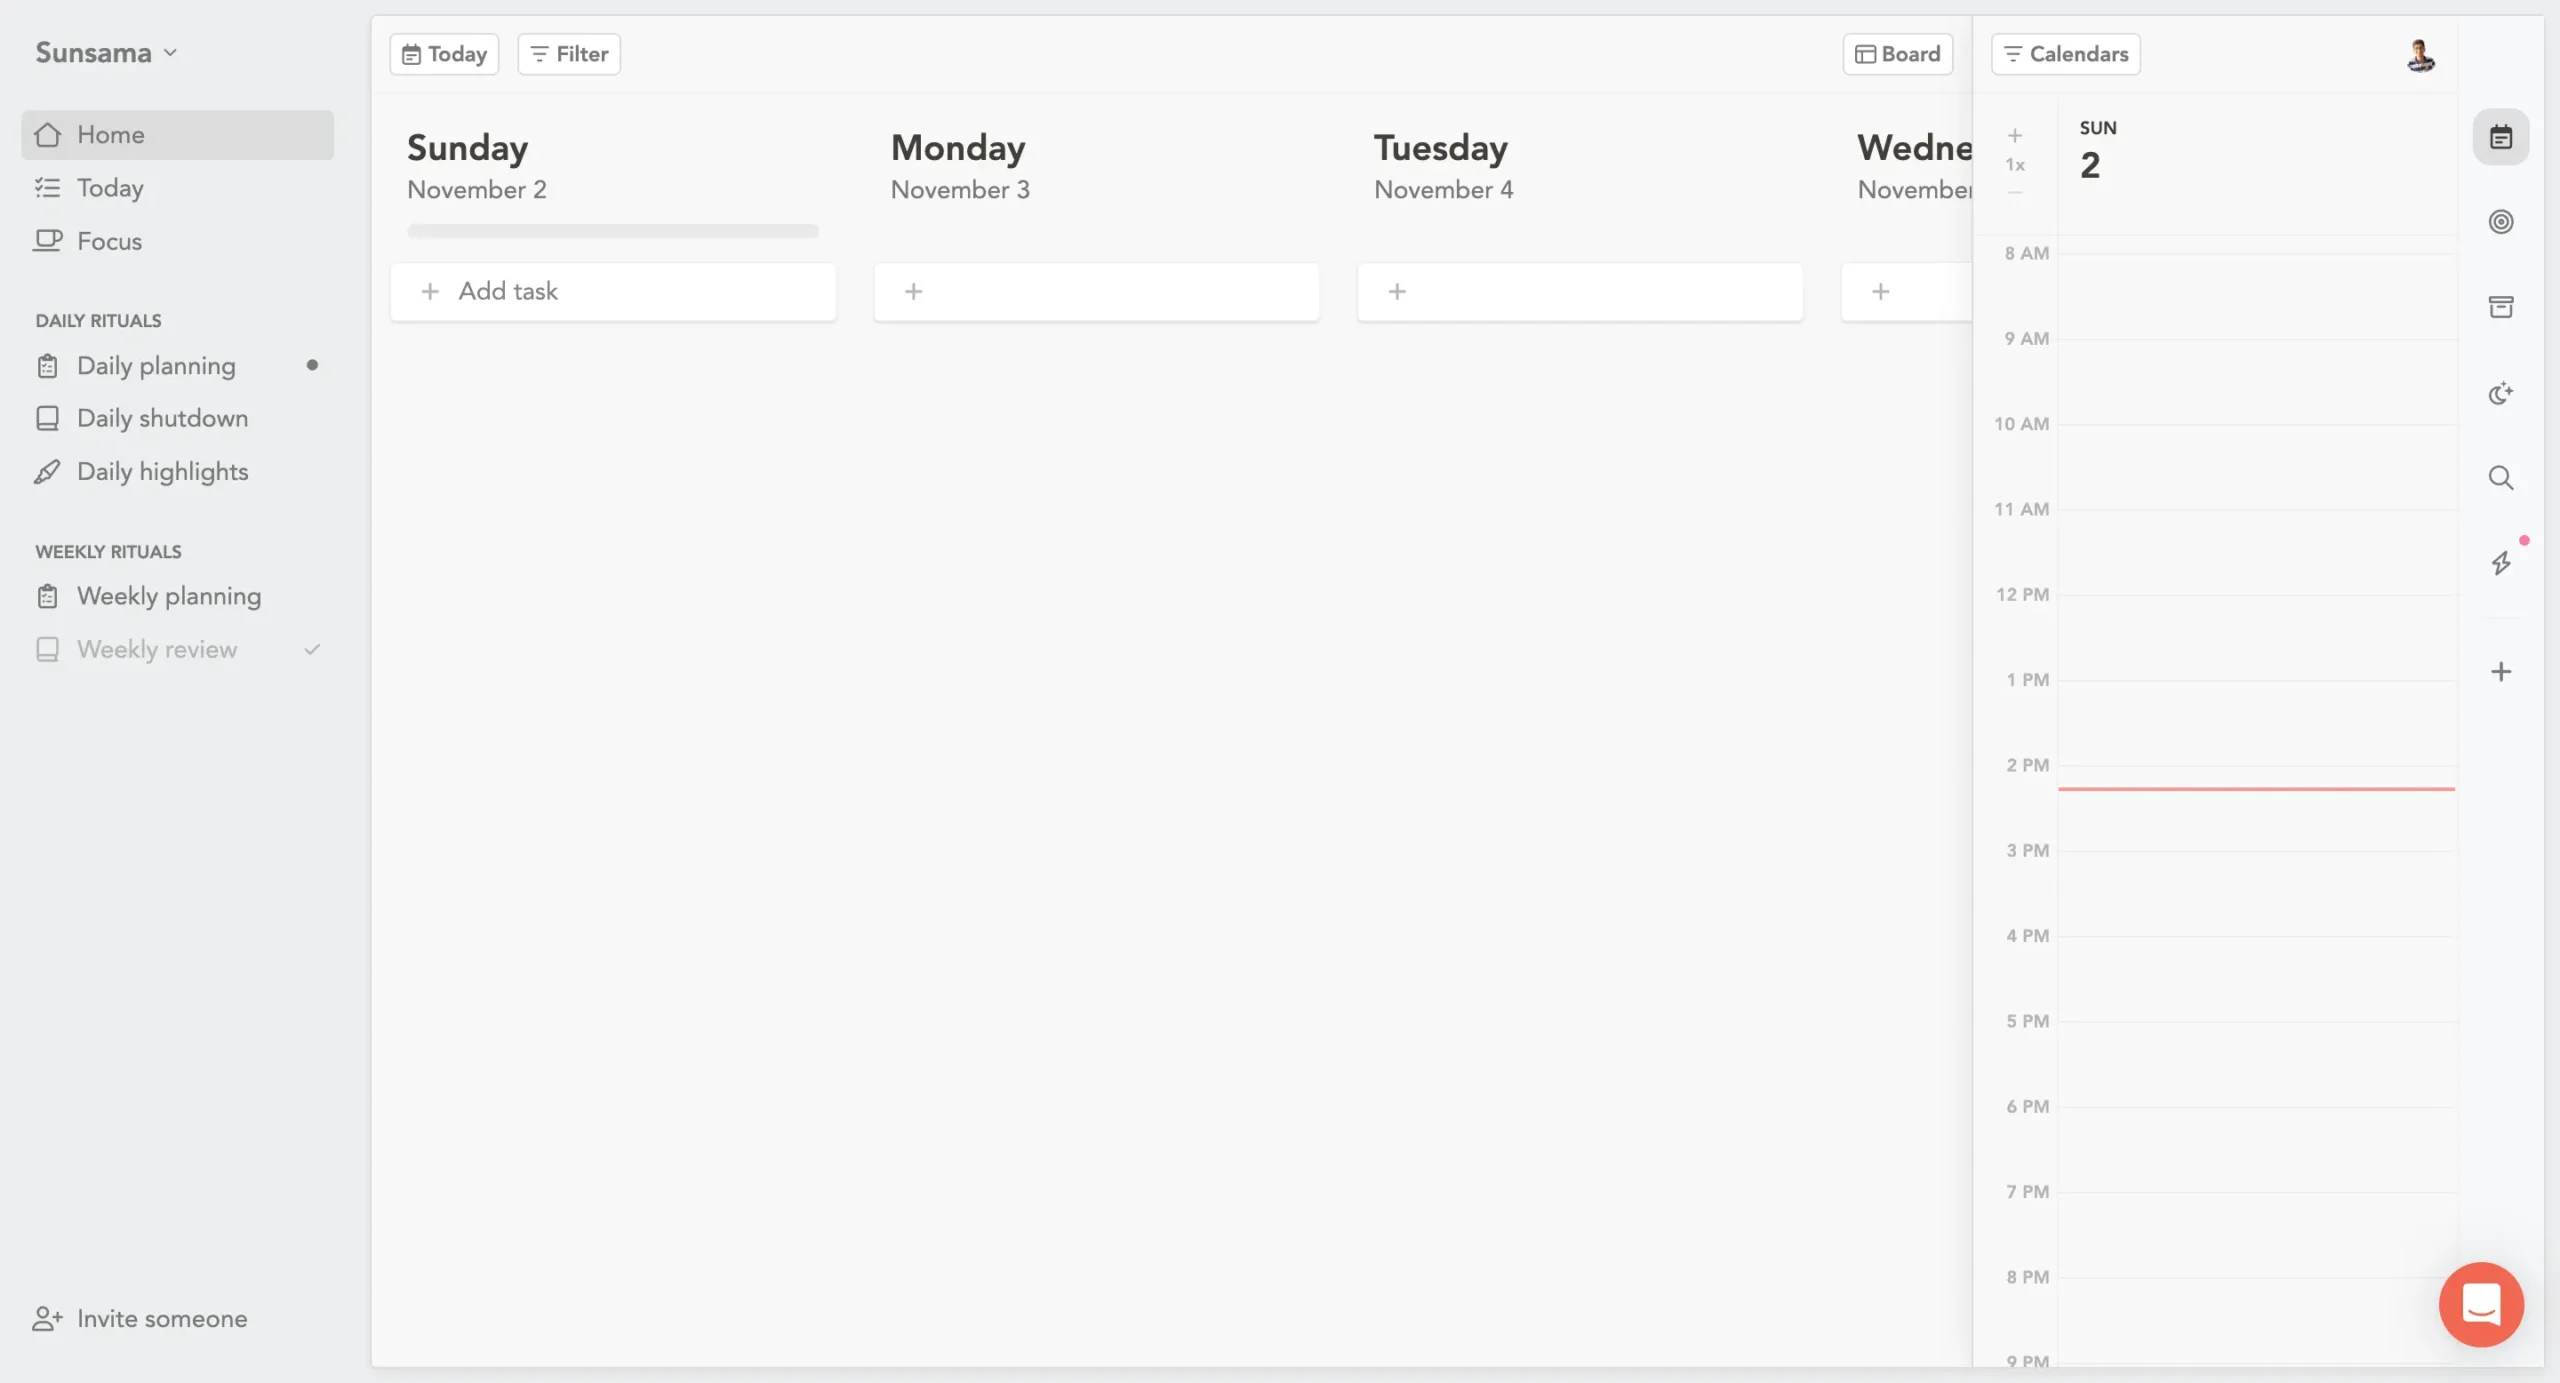Click the plus icon below the lightning bolt
Viewport: 2560px width, 1383px height.
tap(2502, 671)
